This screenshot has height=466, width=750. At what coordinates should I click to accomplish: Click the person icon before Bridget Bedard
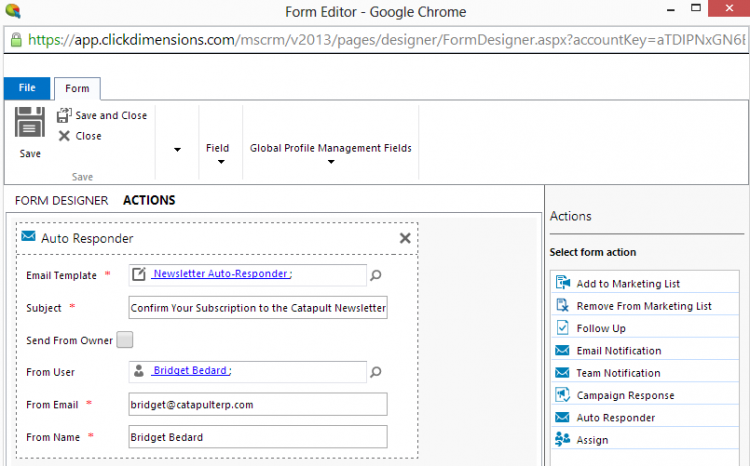139,370
